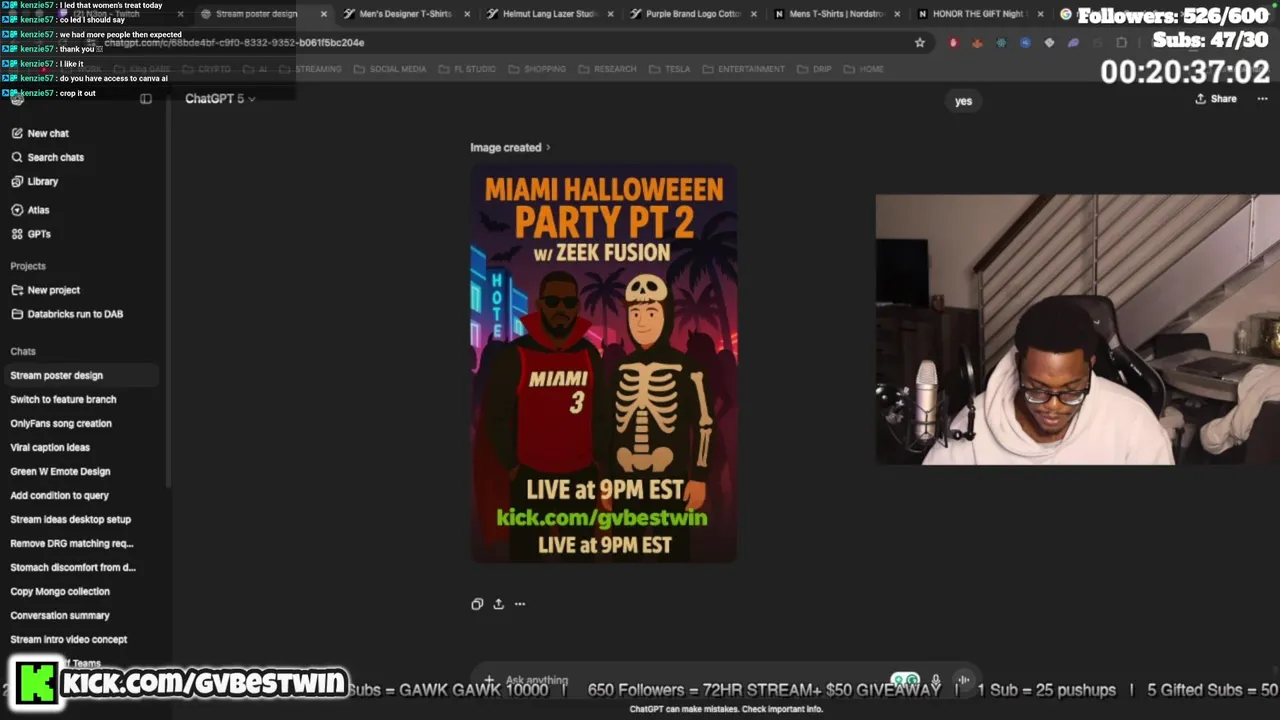Open the Conversation summary chat
The image size is (1280, 720).
(80, 615)
